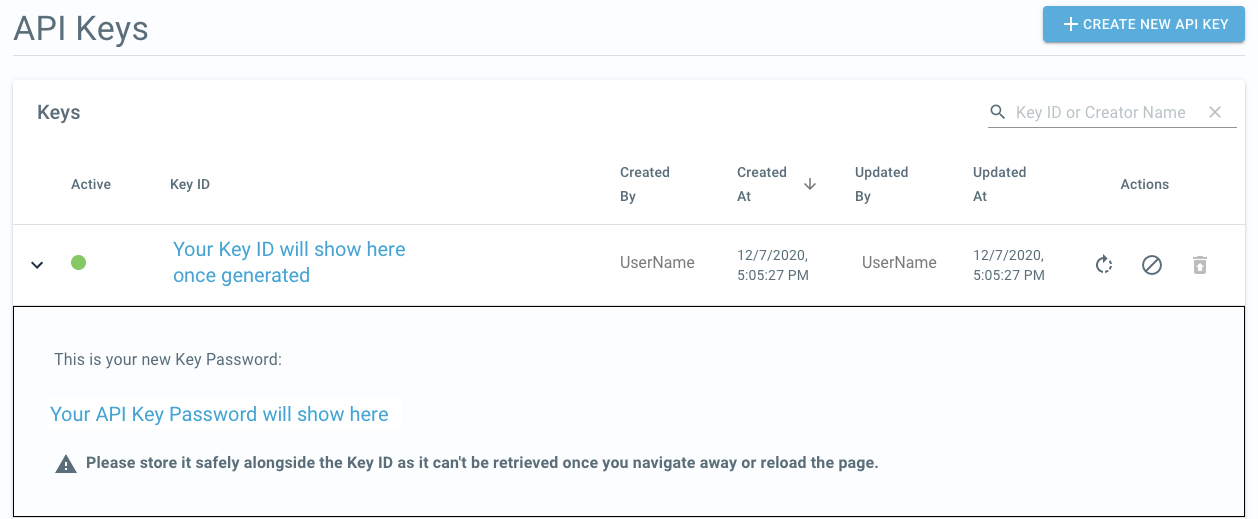
Task: Deactivate the key with the block icon
Action: 1152,264
